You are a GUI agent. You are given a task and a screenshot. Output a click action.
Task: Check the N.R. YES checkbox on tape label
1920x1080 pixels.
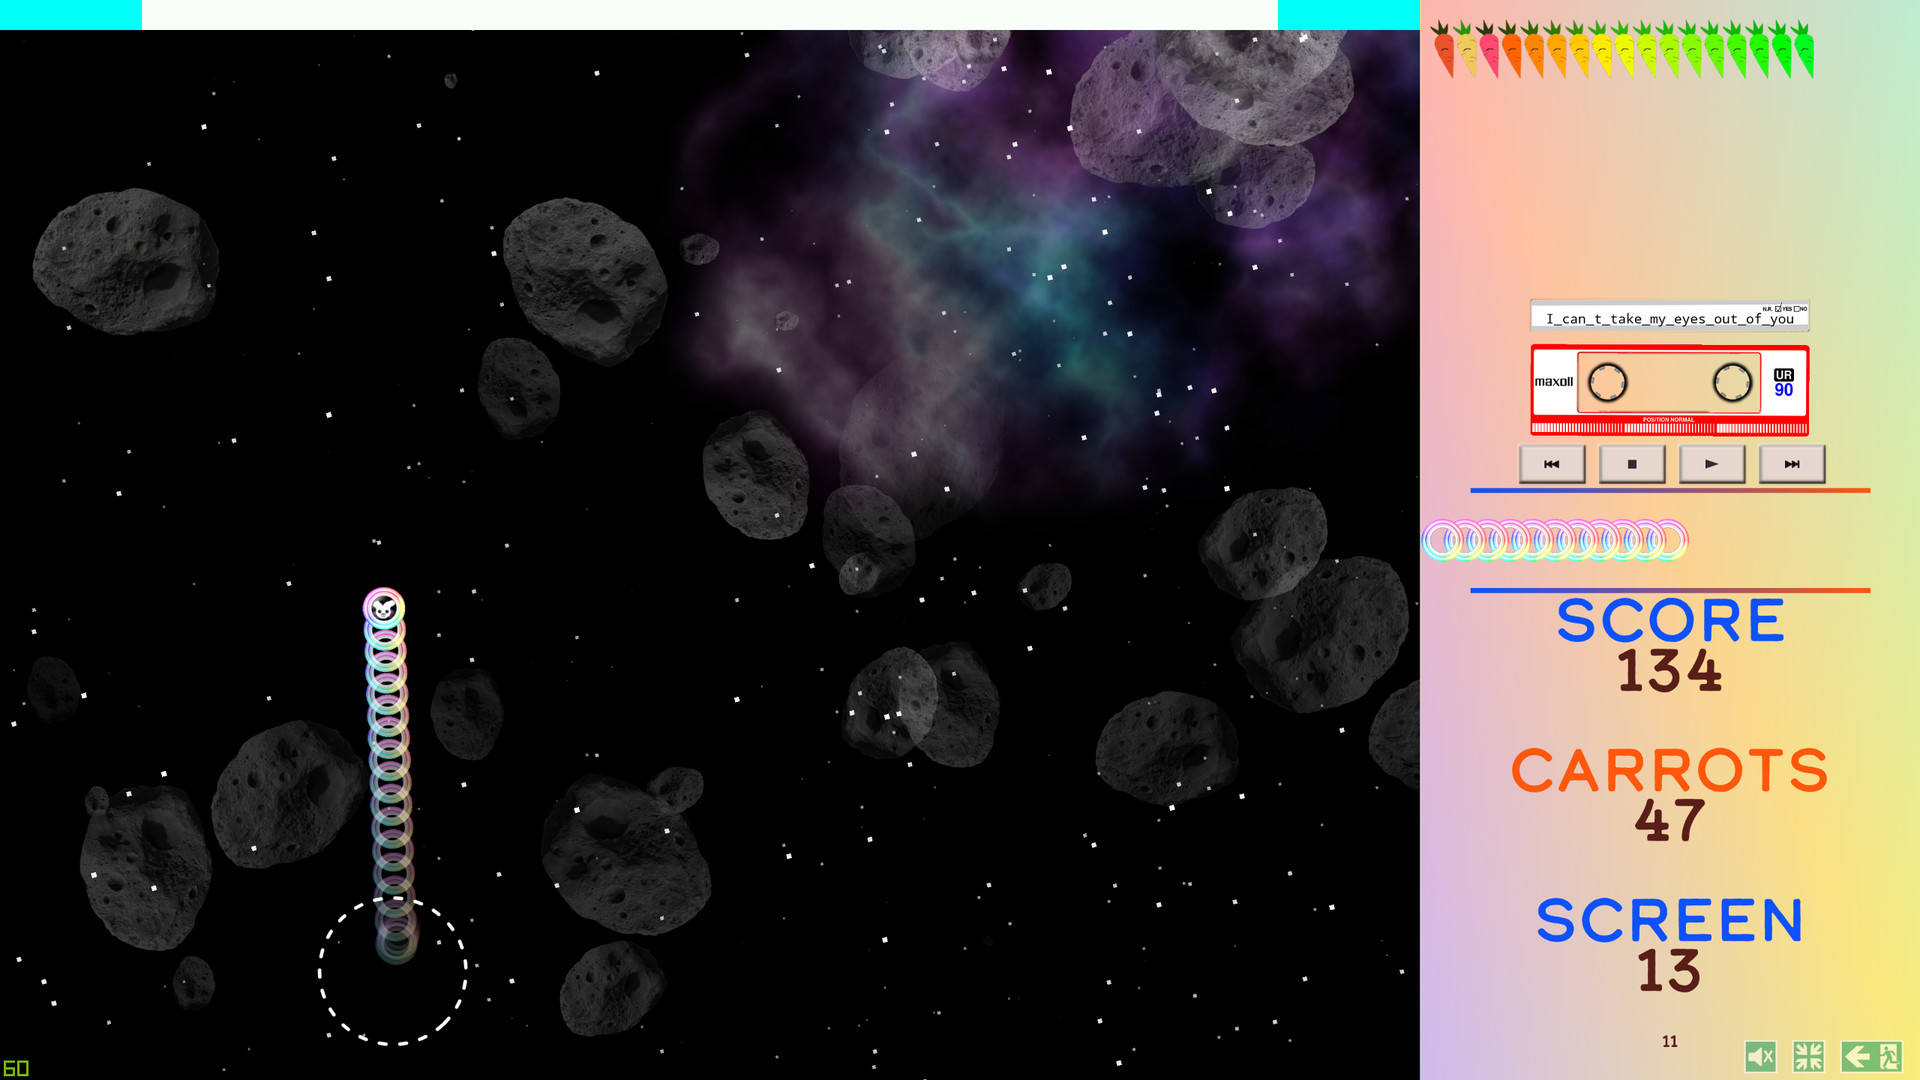tap(1778, 309)
